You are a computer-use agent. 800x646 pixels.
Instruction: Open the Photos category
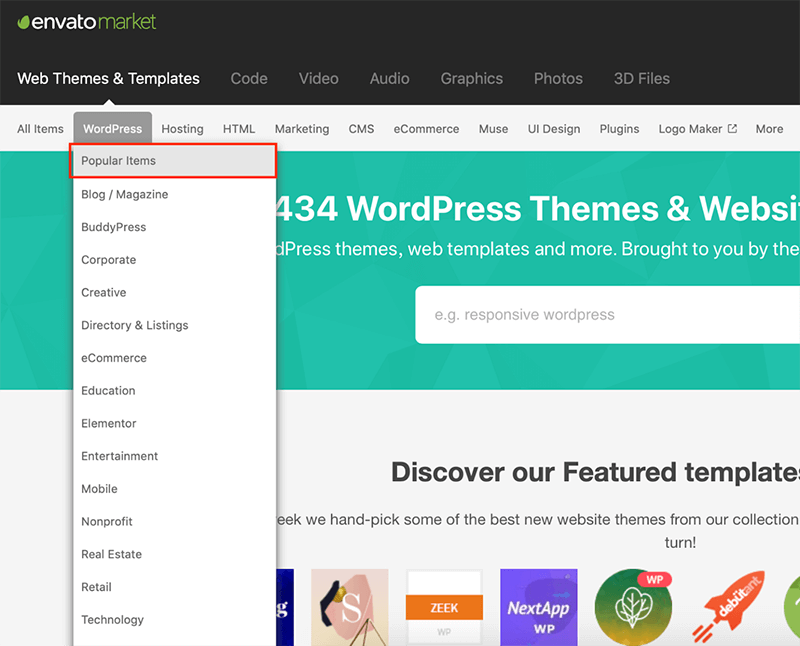(558, 79)
